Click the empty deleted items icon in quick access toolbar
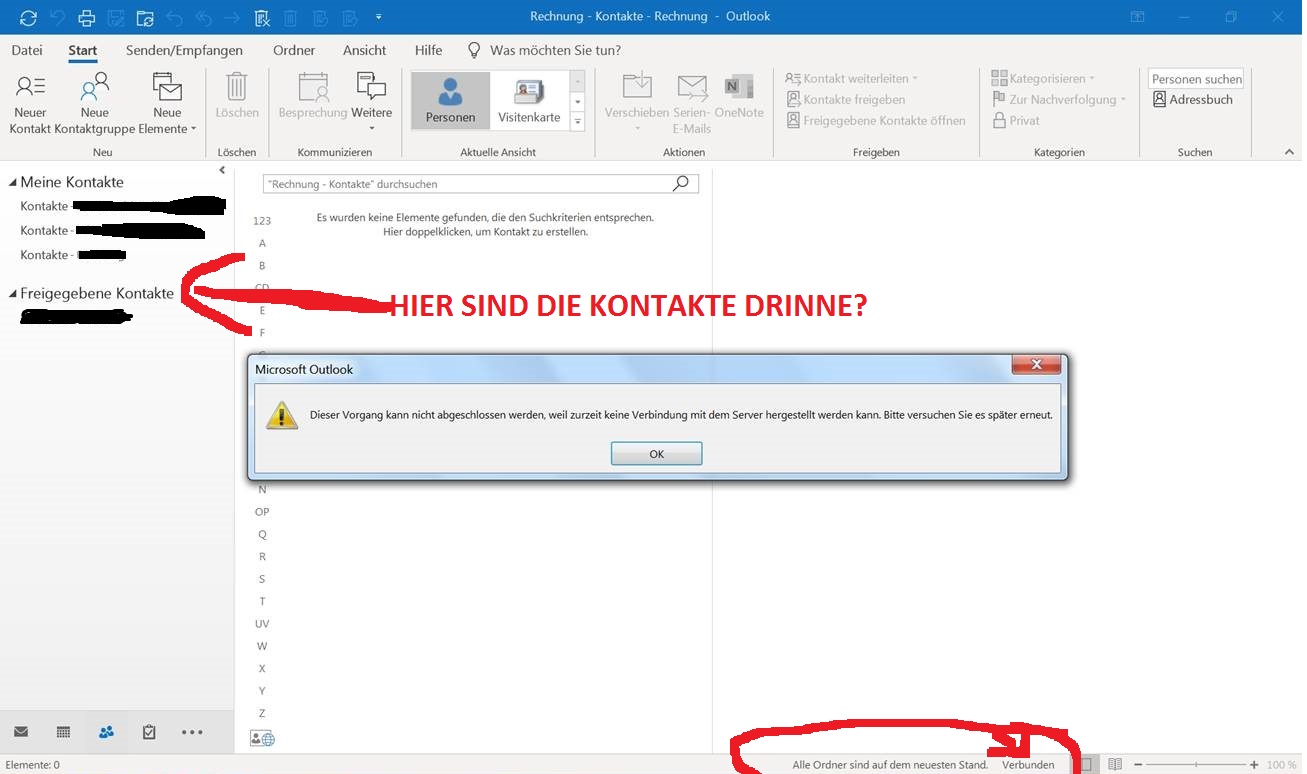This screenshot has width=1307, height=774. click(262, 17)
